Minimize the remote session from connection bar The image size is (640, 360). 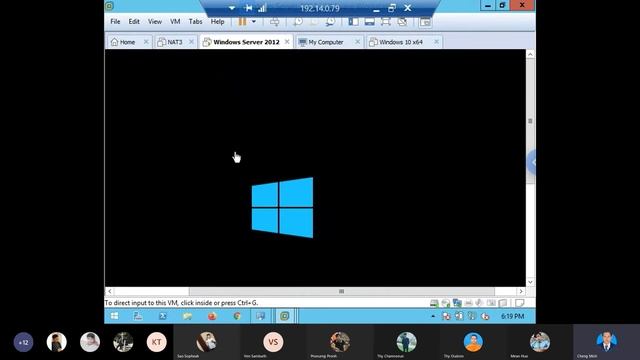pyautogui.click(x=376, y=9)
